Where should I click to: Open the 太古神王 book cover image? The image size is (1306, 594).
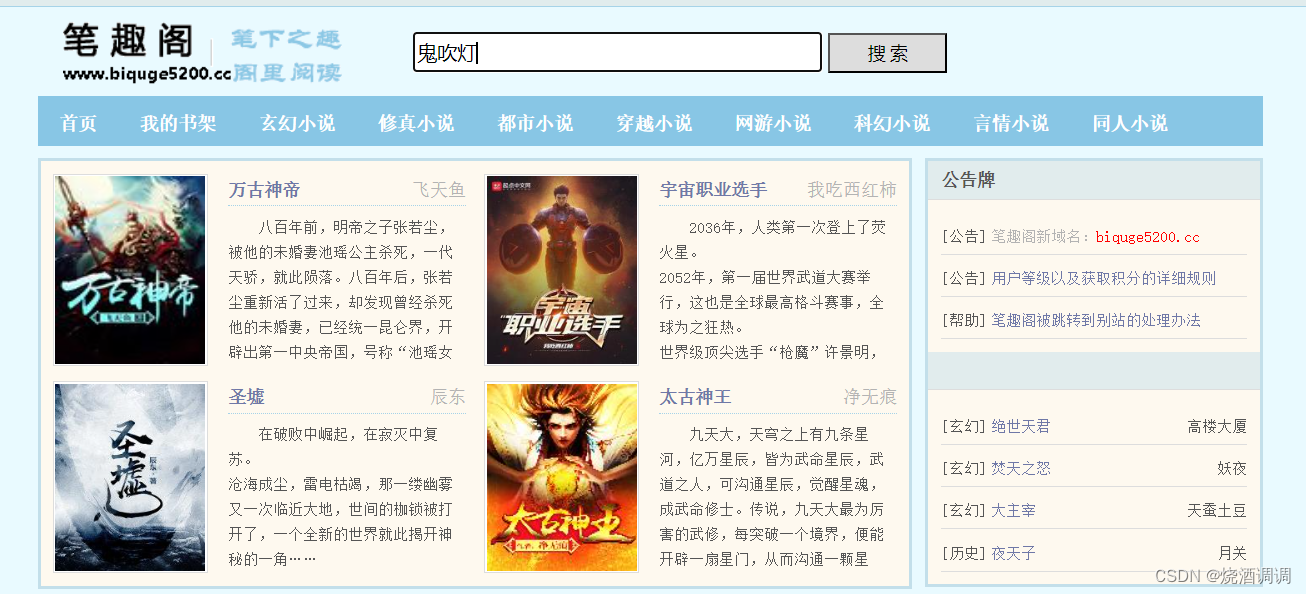(562, 478)
